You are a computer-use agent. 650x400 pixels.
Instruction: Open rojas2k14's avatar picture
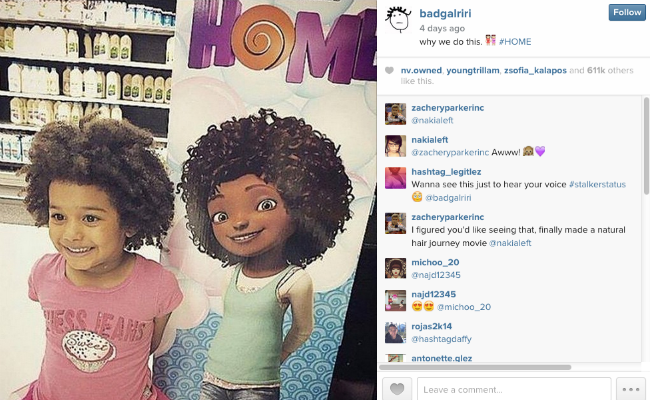[395, 332]
